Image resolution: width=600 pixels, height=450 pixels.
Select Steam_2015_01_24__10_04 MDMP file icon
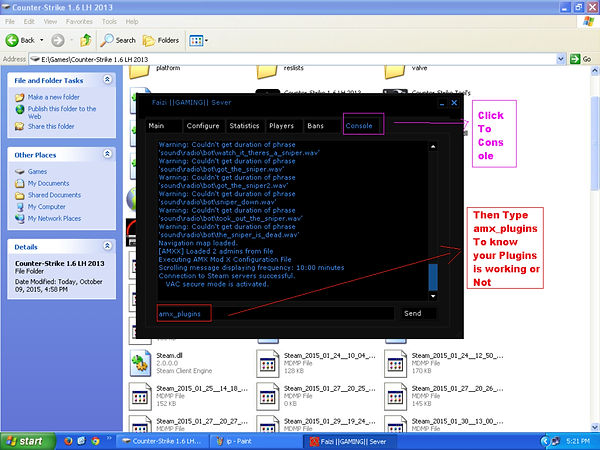(x=267, y=364)
